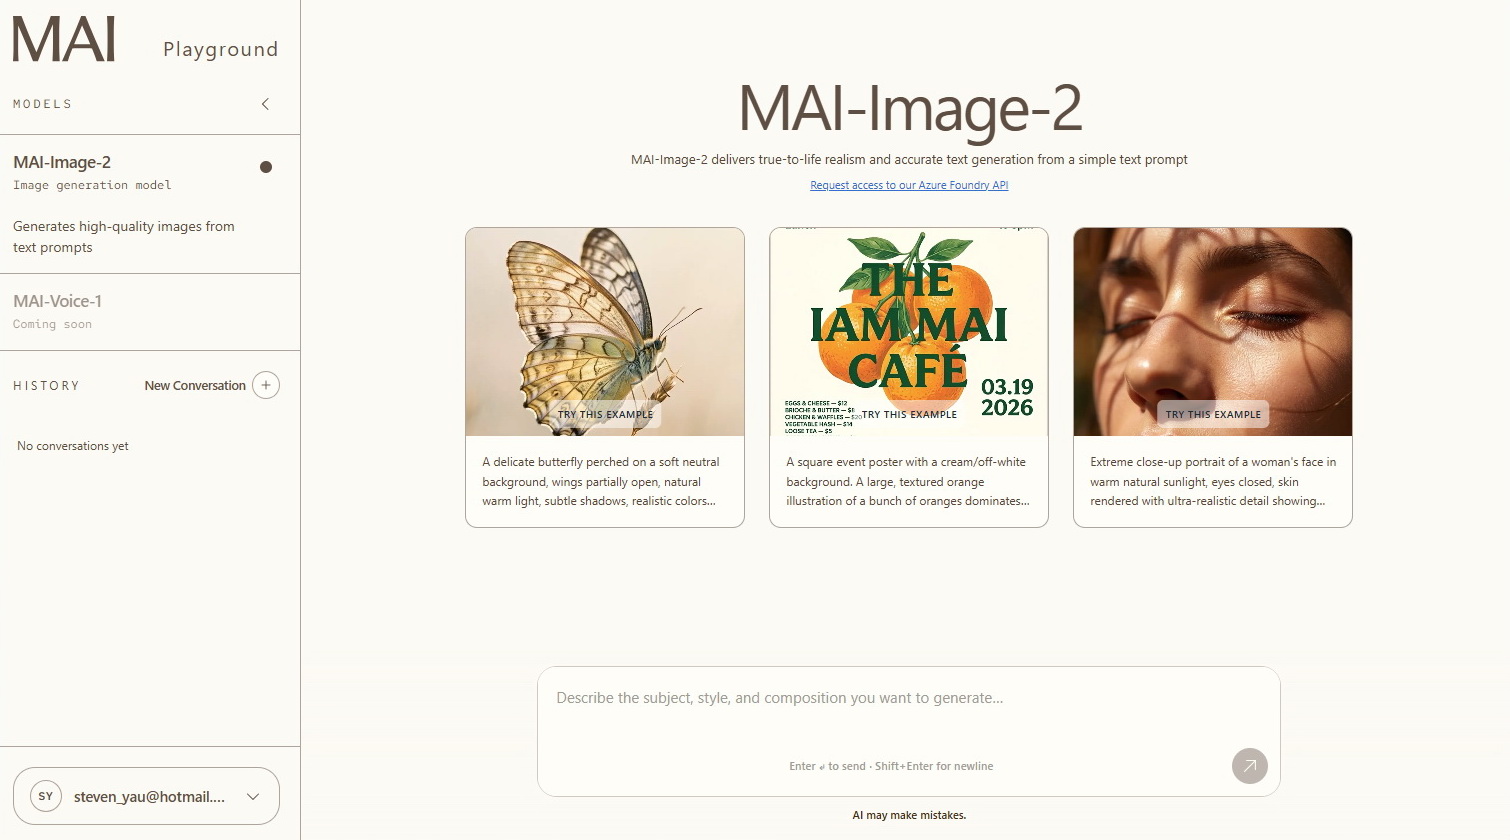This screenshot has height=840, width=1510.
Task: Expand the steven_yau account dropdown chevron
Action: coord(253,797)
